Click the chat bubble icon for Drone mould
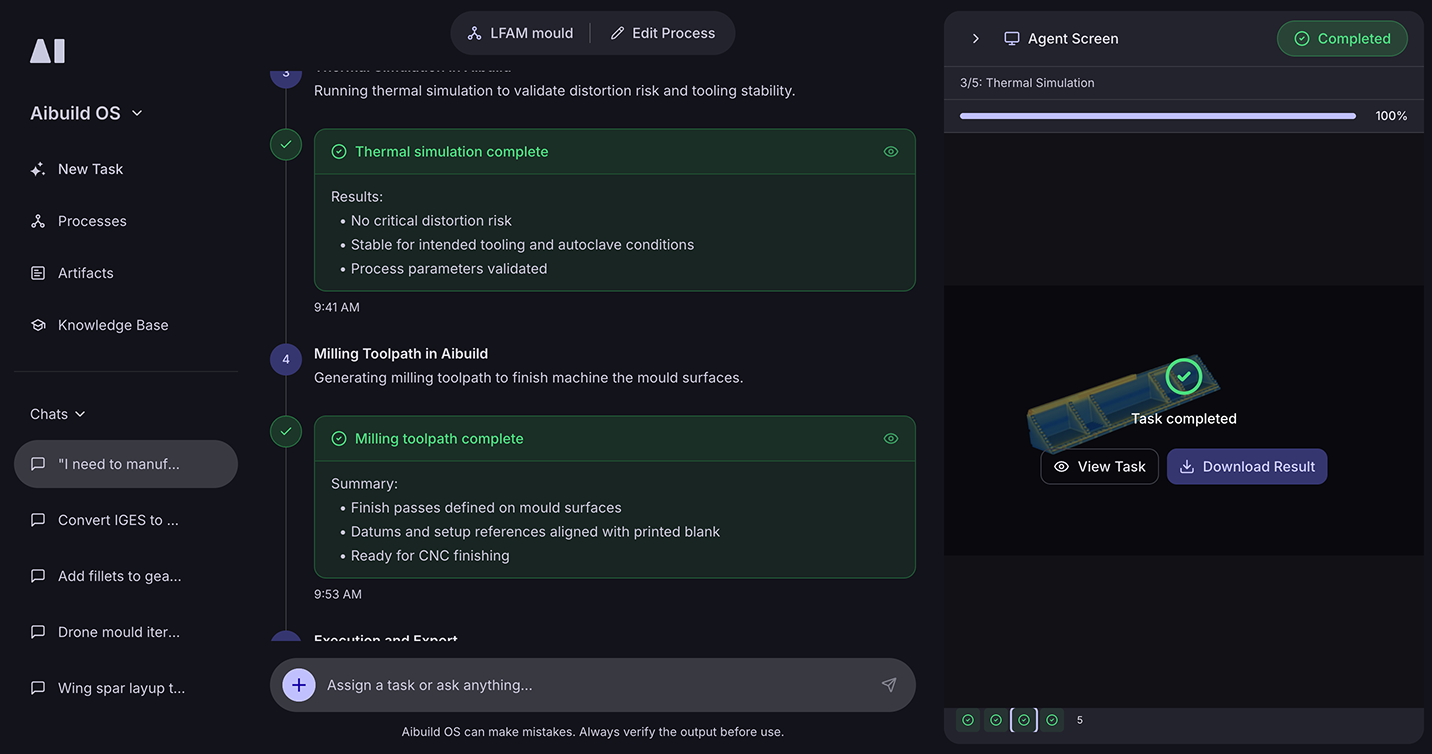Screen dimensions: 1432x754 (x=38, y=632)
